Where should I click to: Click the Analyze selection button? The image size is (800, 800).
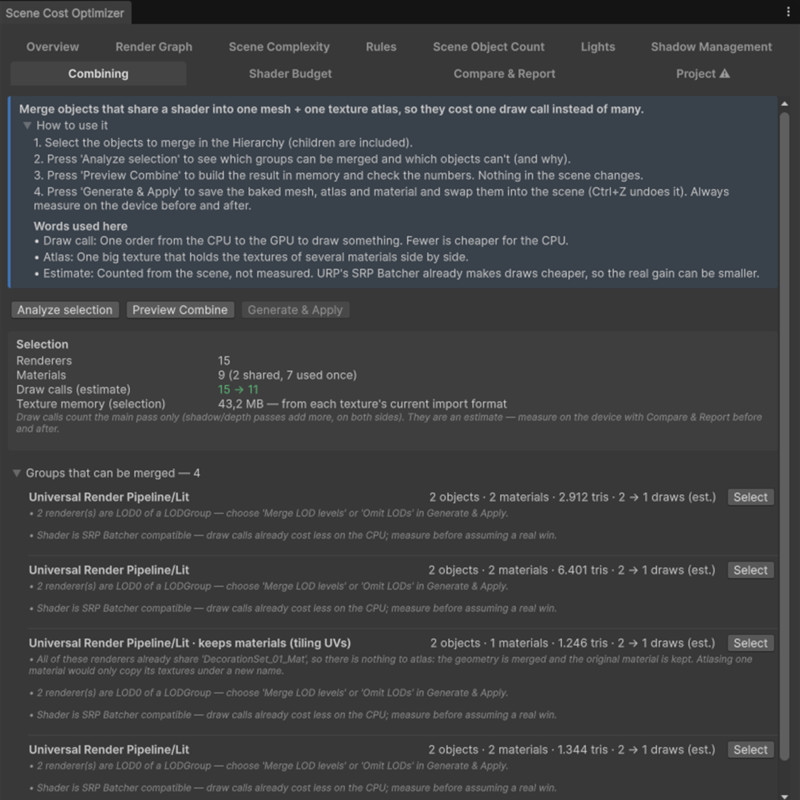(x=65, y=310)
